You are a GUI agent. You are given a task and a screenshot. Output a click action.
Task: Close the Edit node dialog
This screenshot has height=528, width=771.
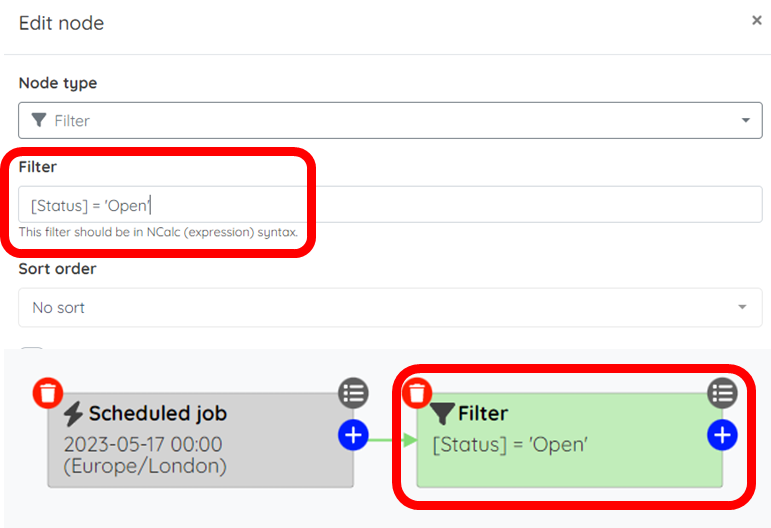[757, 21]
